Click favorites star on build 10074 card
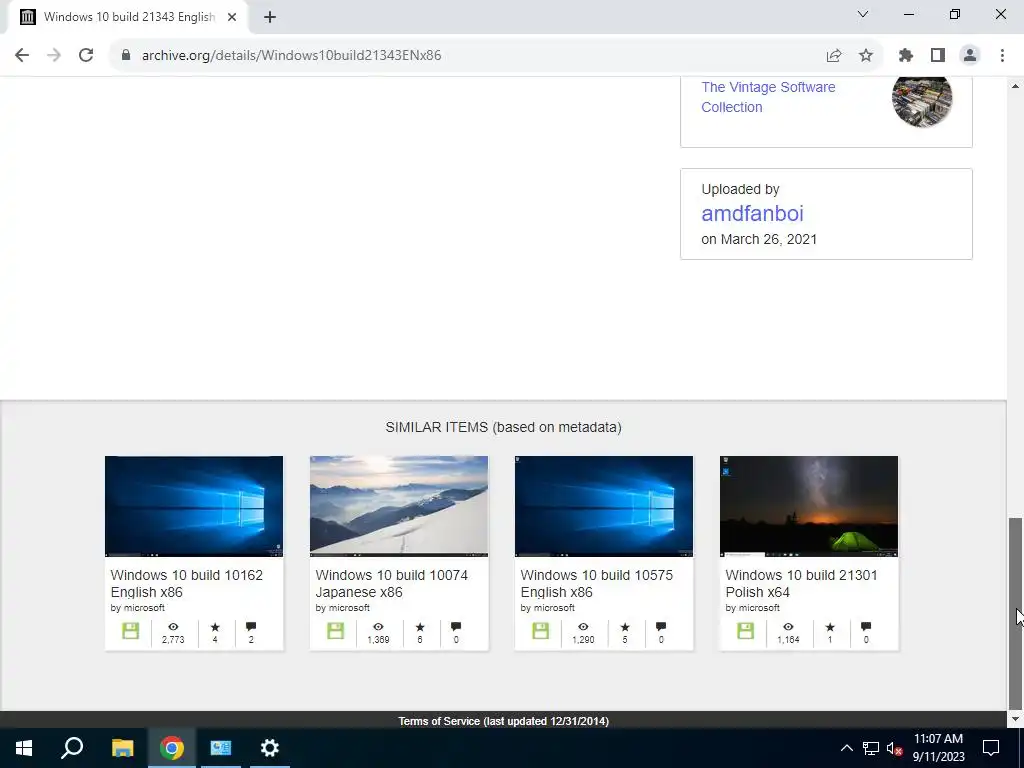Viewport: 1024px width, 768px height. click(420, 627)
